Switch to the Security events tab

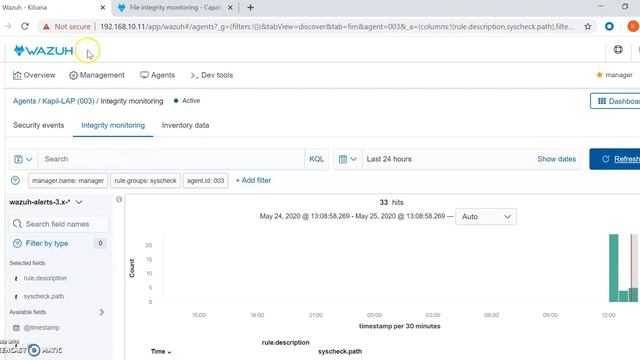click(x=39, y=125)
